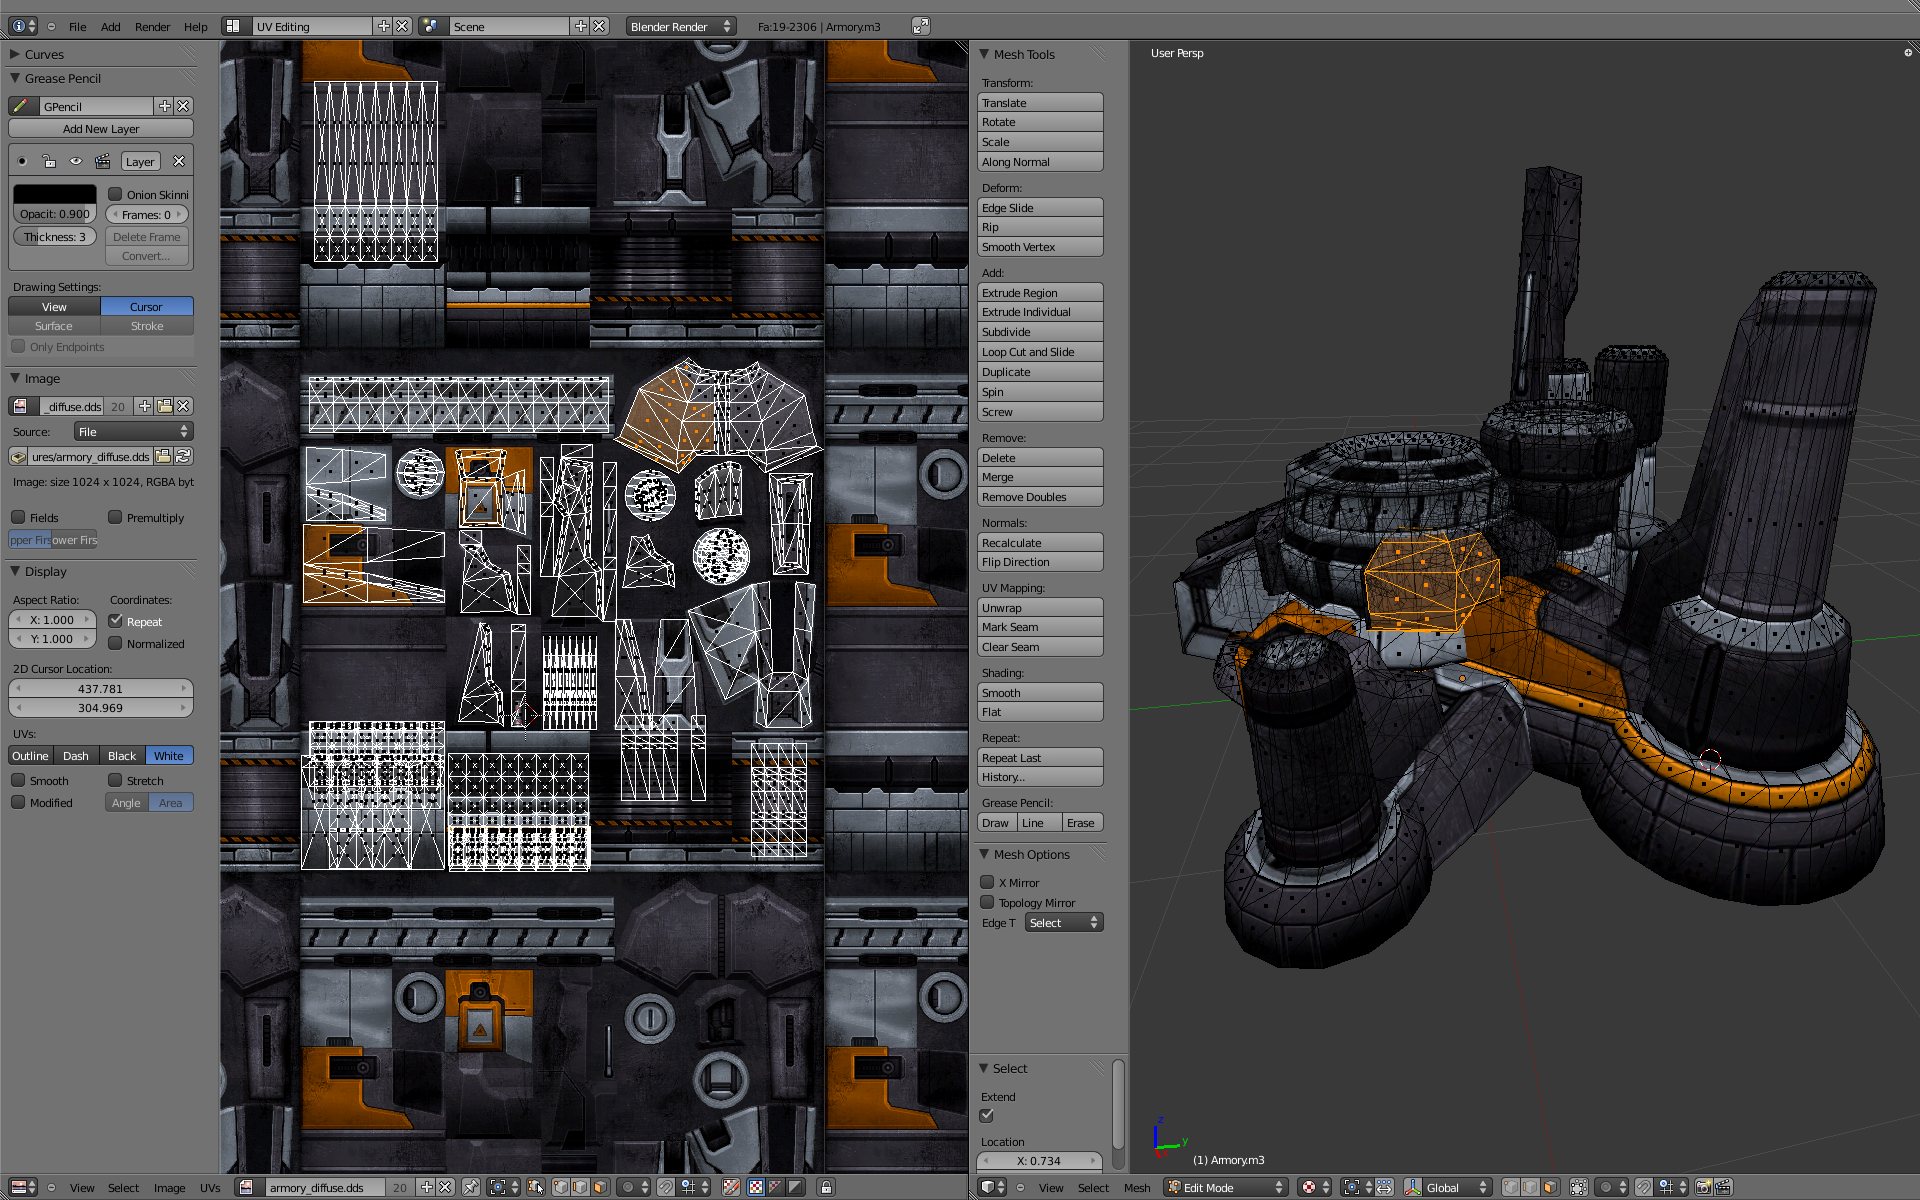The width and height of the screenshot is (1920, 1200).
Task: Toggle the pin icon in the UV editor header
Action: tap(473, 1188)
